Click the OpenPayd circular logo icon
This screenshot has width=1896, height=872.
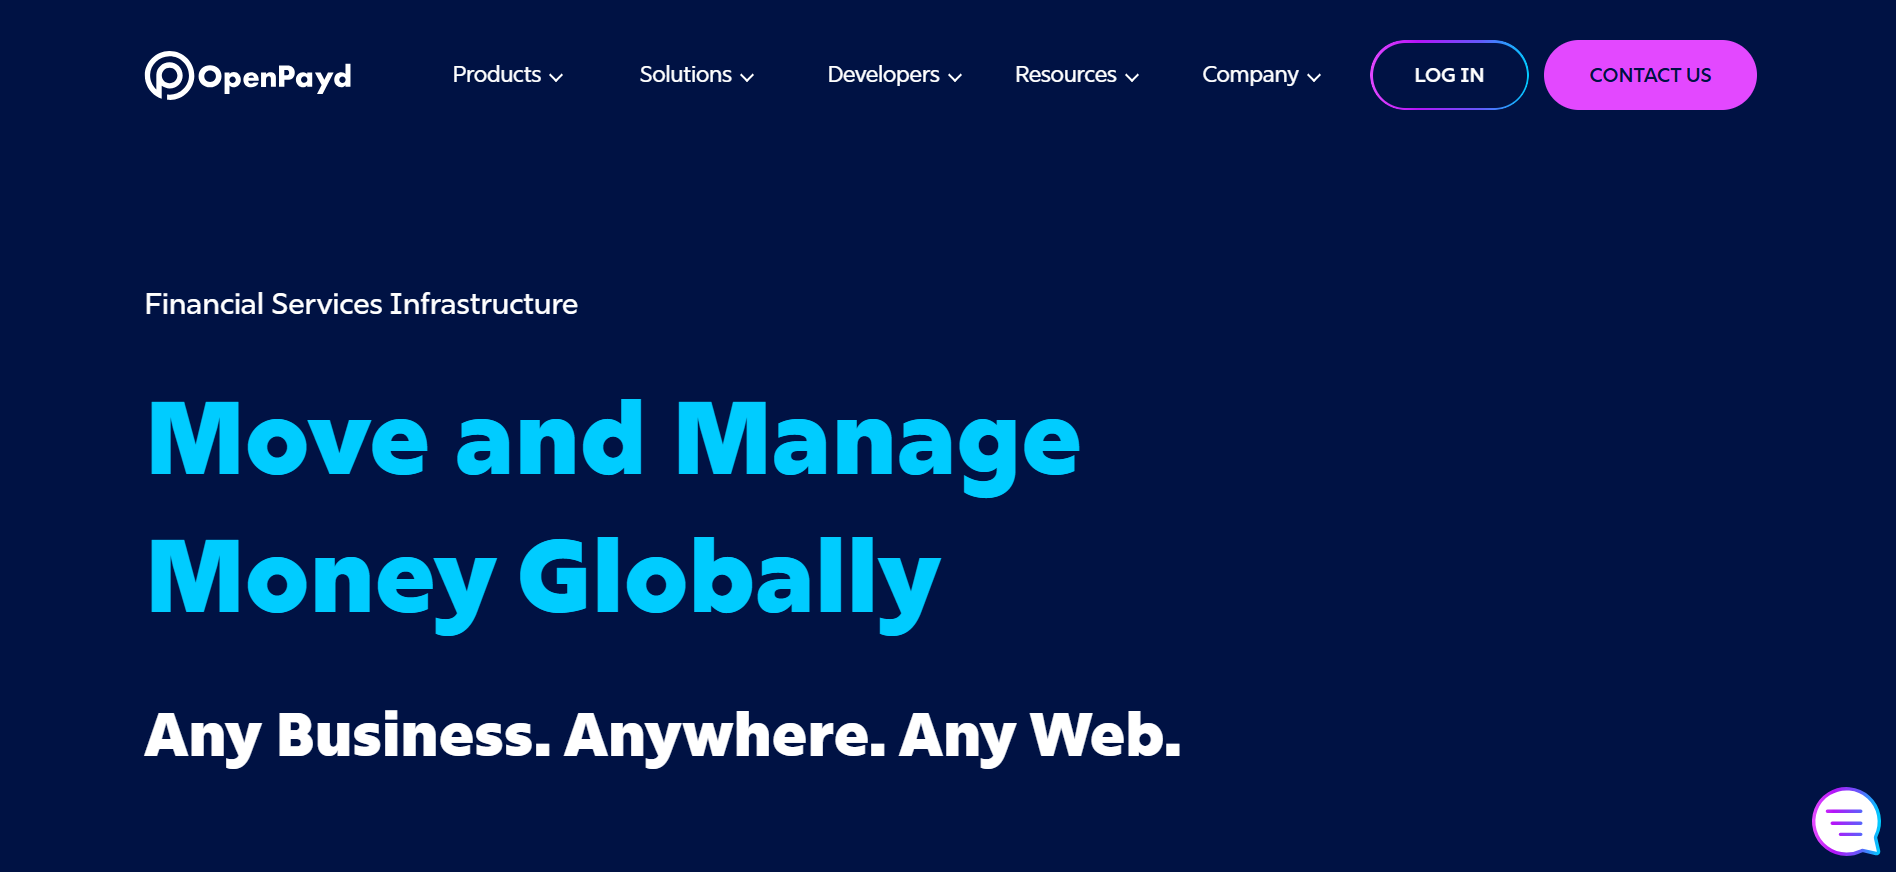click(x=169, y=75)
